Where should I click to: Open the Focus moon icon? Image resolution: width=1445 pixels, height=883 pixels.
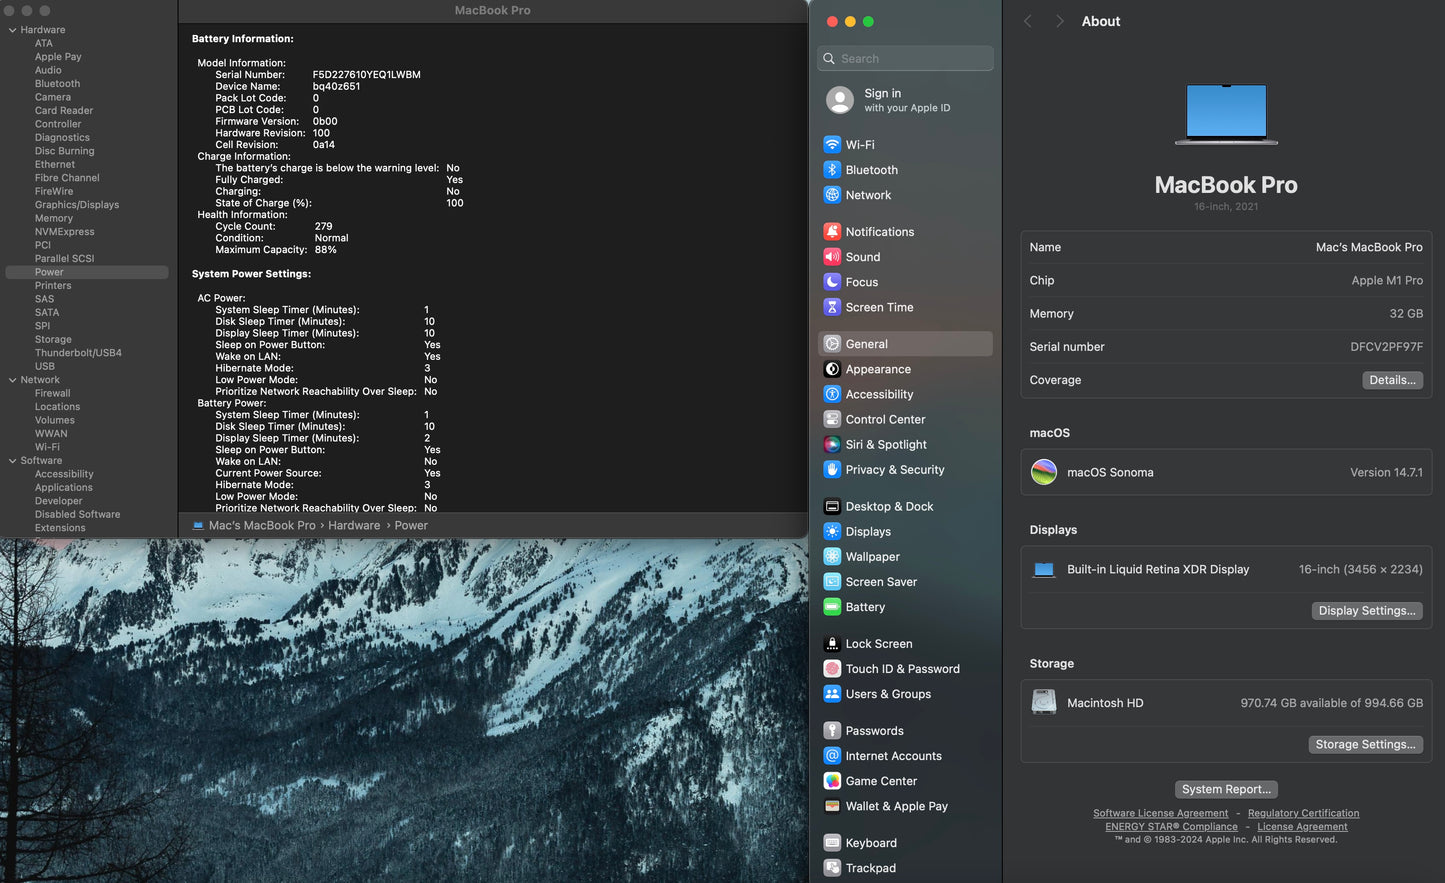coord(832,282)
